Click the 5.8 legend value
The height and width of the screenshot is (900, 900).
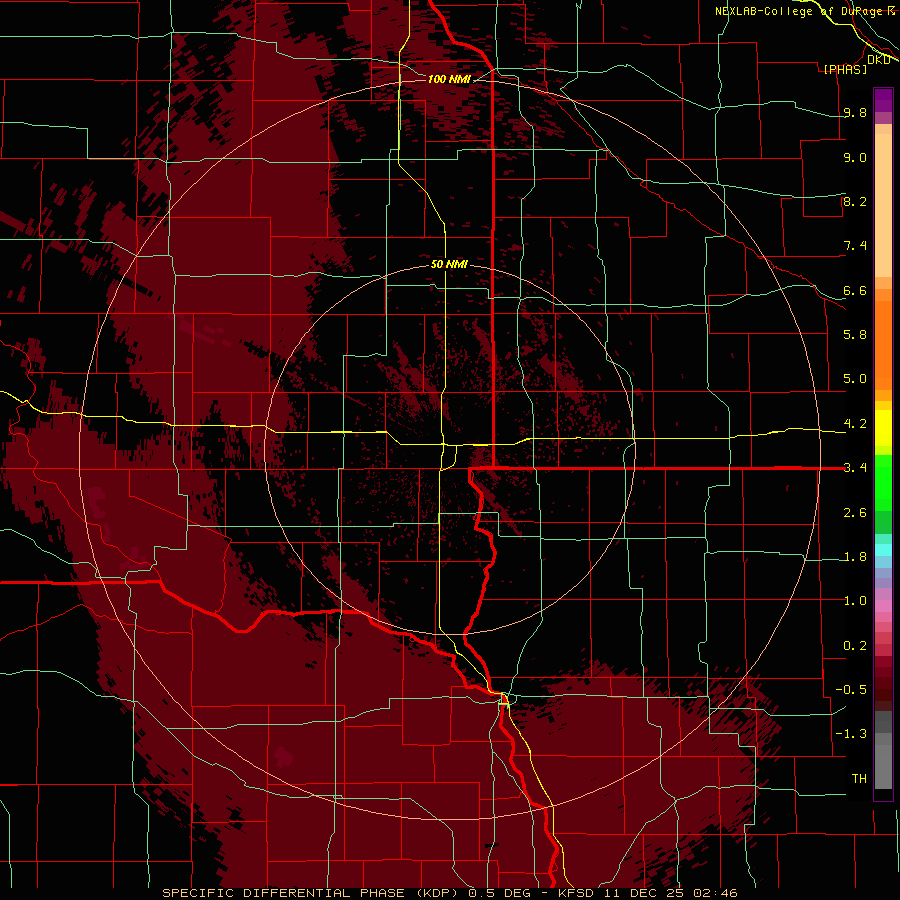tap(855, 334)
